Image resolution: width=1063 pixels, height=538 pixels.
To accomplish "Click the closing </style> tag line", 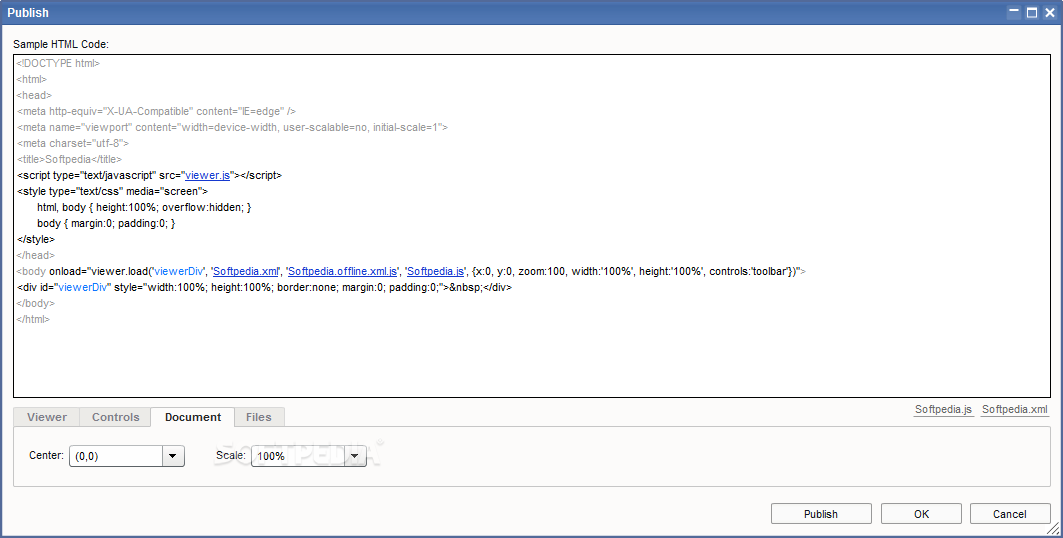I will (36, 239).
